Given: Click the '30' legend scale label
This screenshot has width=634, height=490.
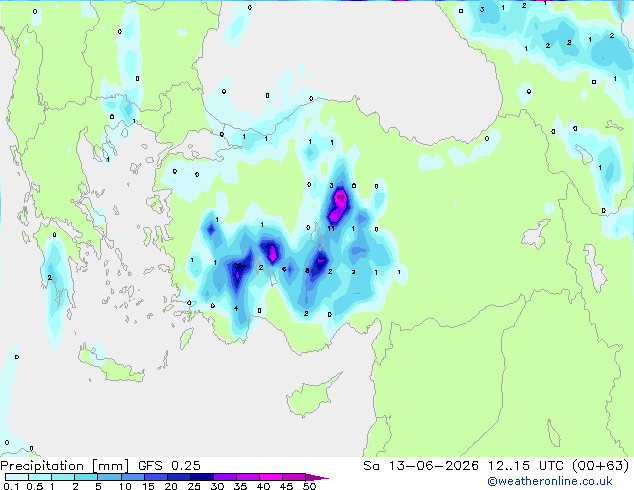Looking at the screenshot, I should pyautogui.click(x=217, y=486).
